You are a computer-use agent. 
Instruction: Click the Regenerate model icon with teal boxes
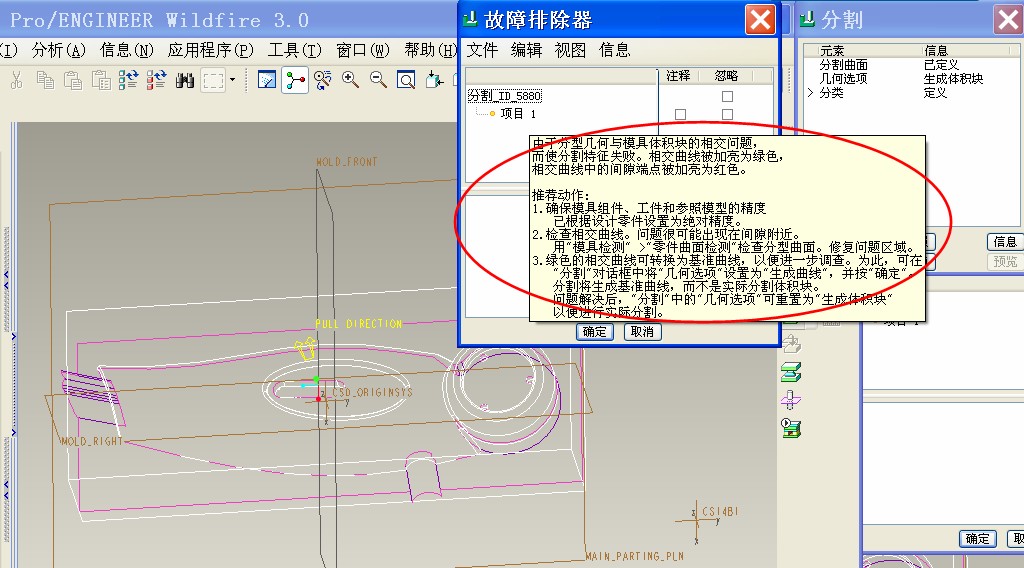tap(128, 80)
